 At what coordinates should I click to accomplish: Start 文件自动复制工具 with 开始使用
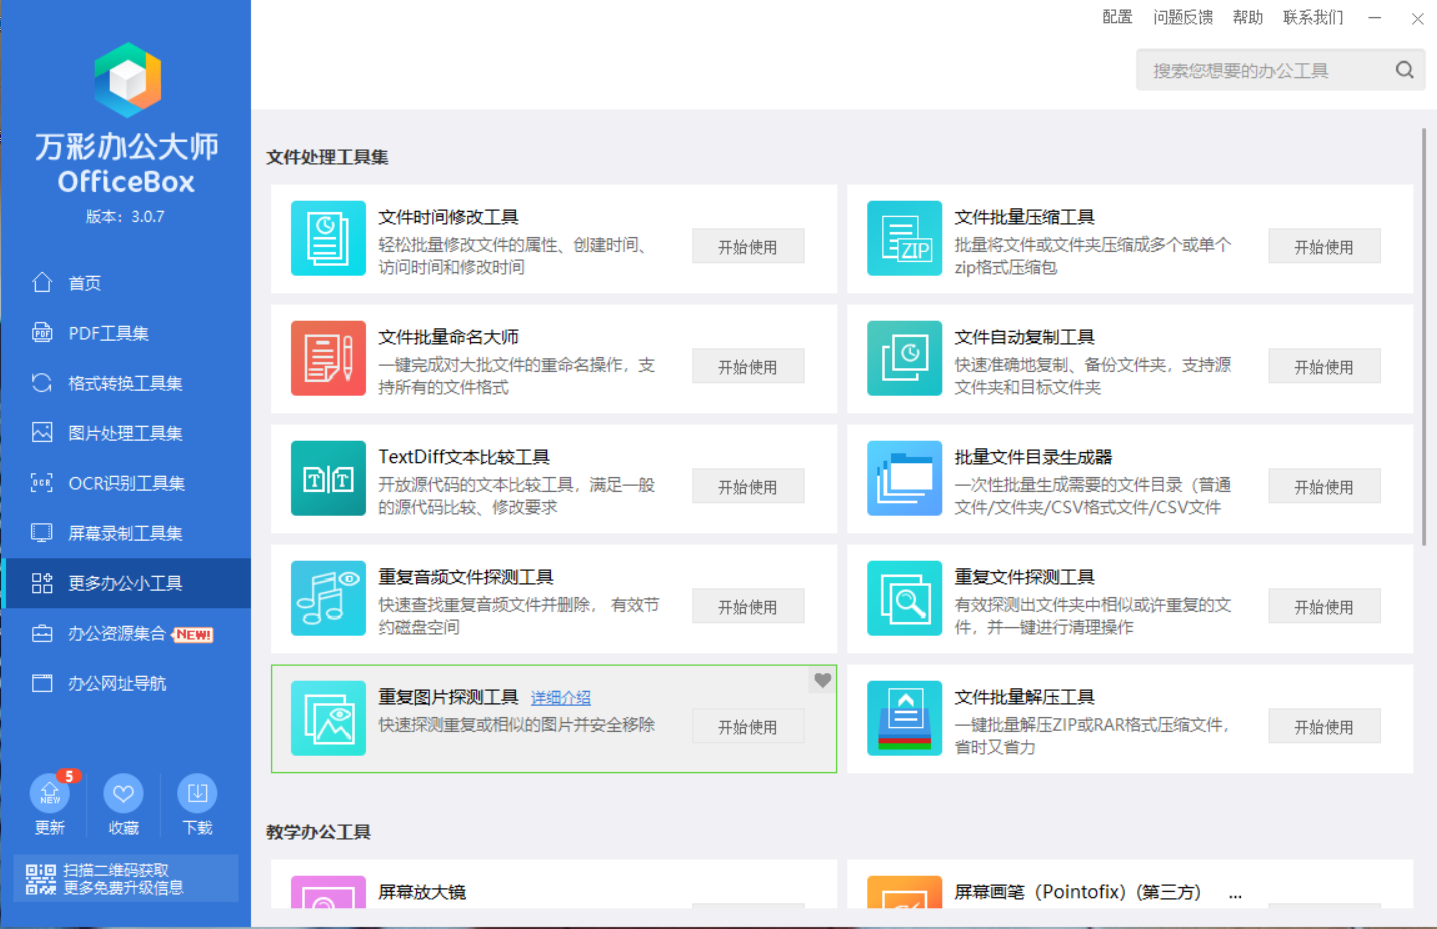pos(1324,367)
